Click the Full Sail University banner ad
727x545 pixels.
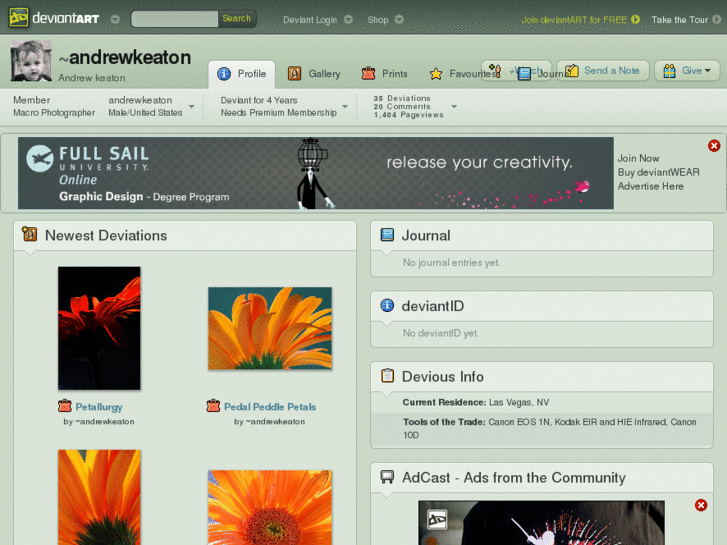[x=316, y=173]
